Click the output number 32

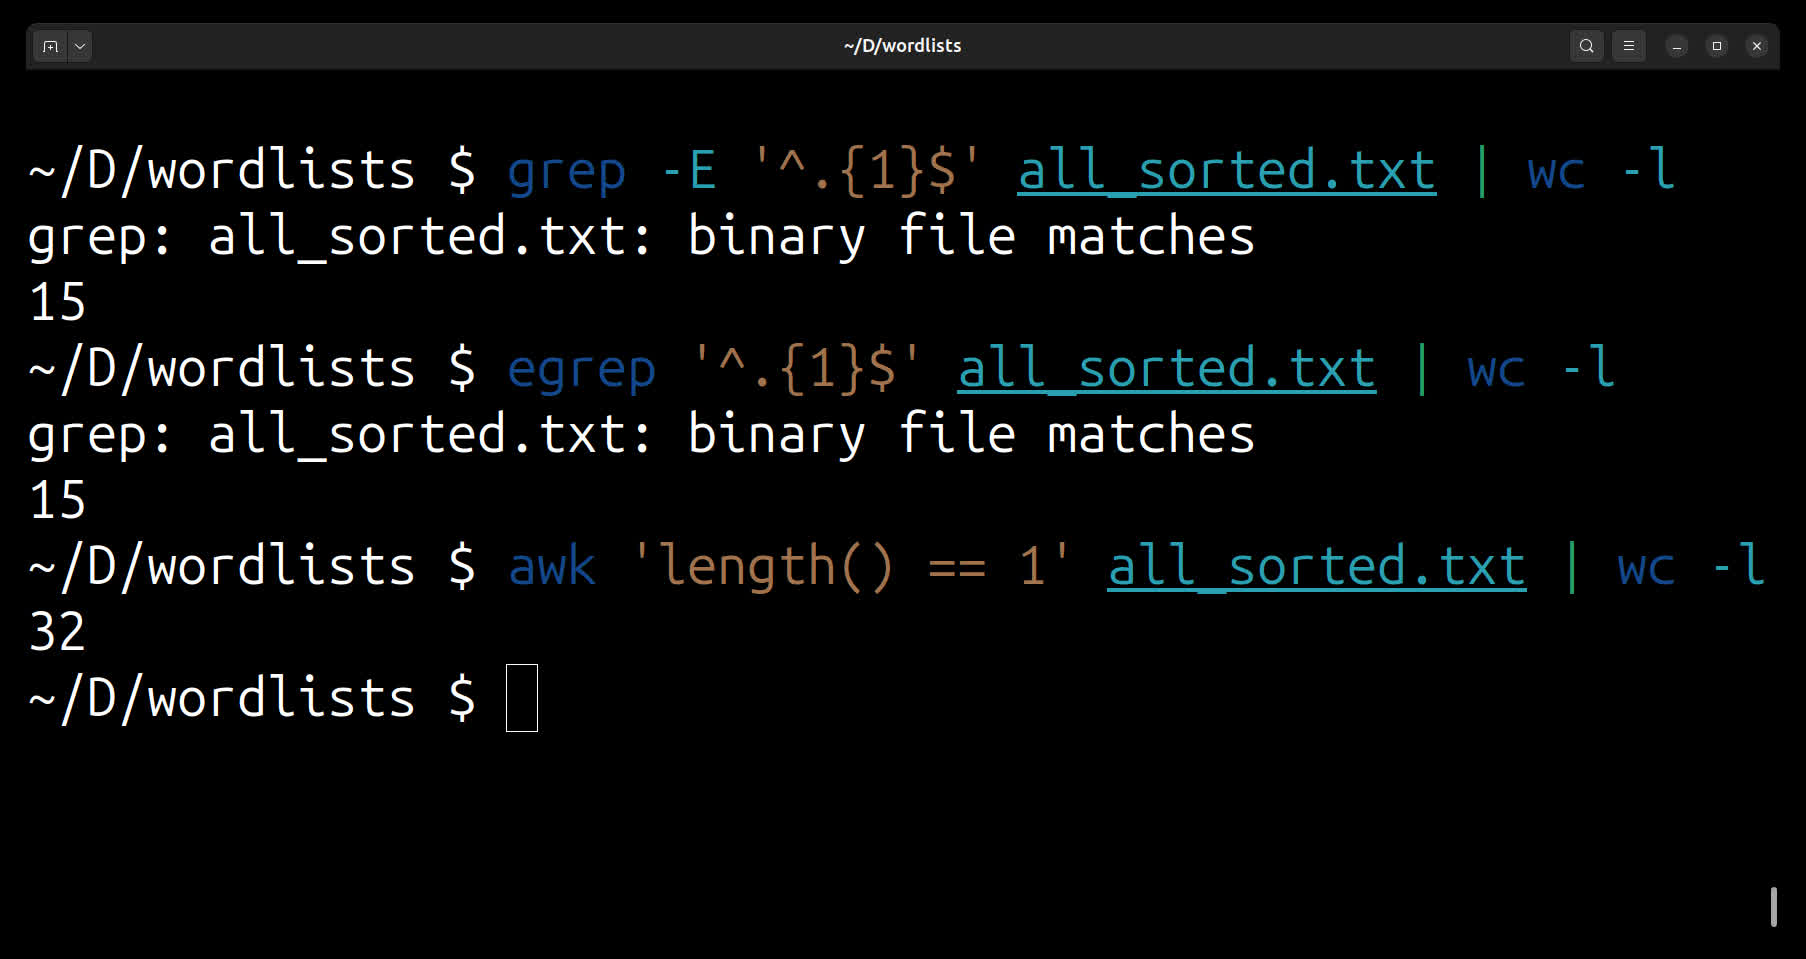click(x=57, y=632)
